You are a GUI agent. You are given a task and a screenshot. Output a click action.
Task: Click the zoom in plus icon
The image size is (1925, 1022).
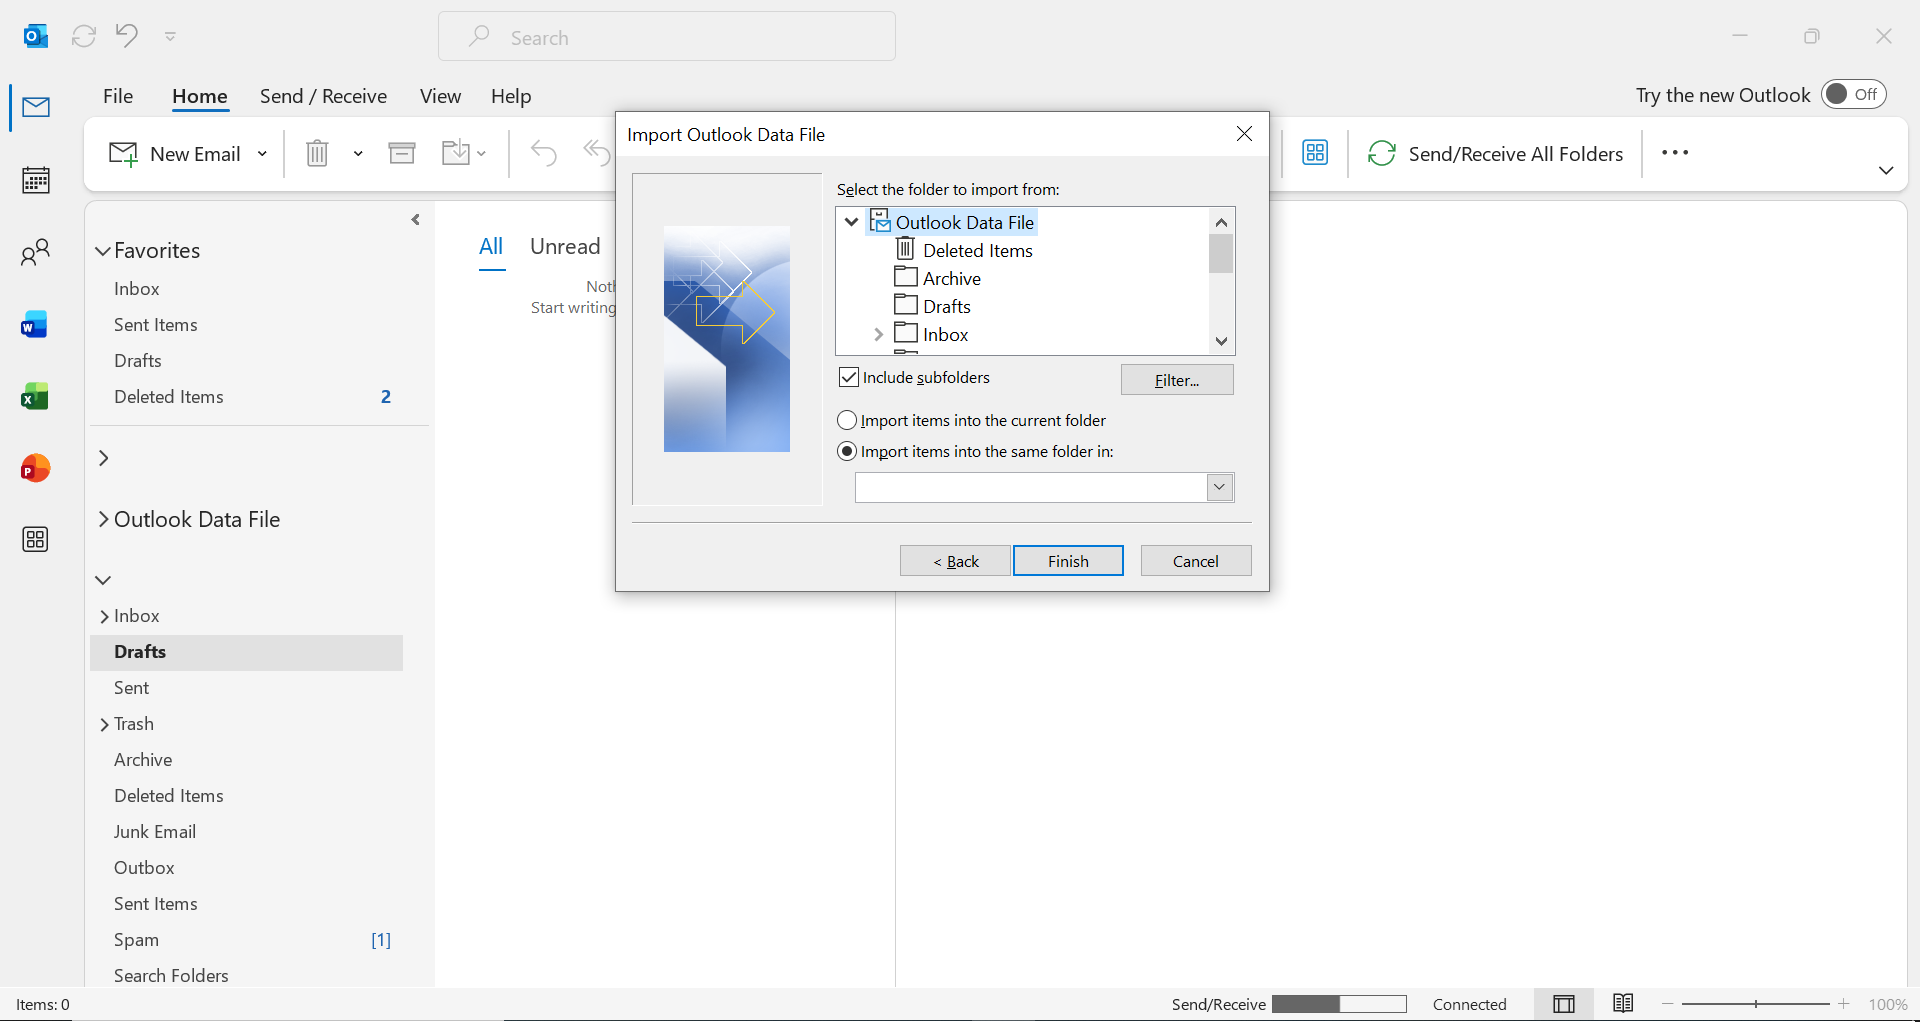click(1844, 1004)
